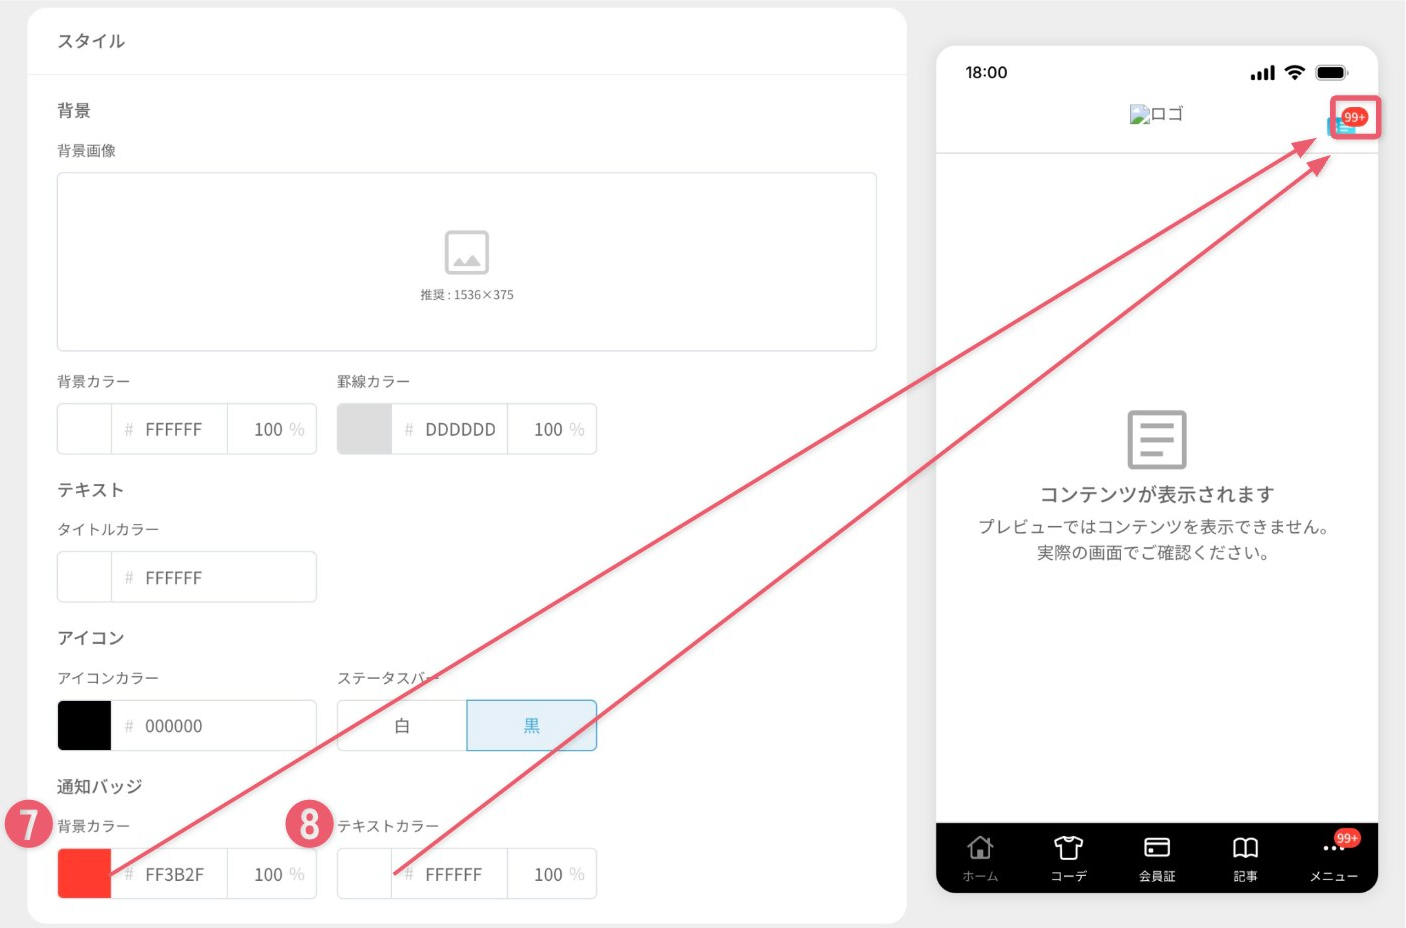1406x928 pixels.
Task: Click the gray 罫線カラー swatch
Action: 364,429
